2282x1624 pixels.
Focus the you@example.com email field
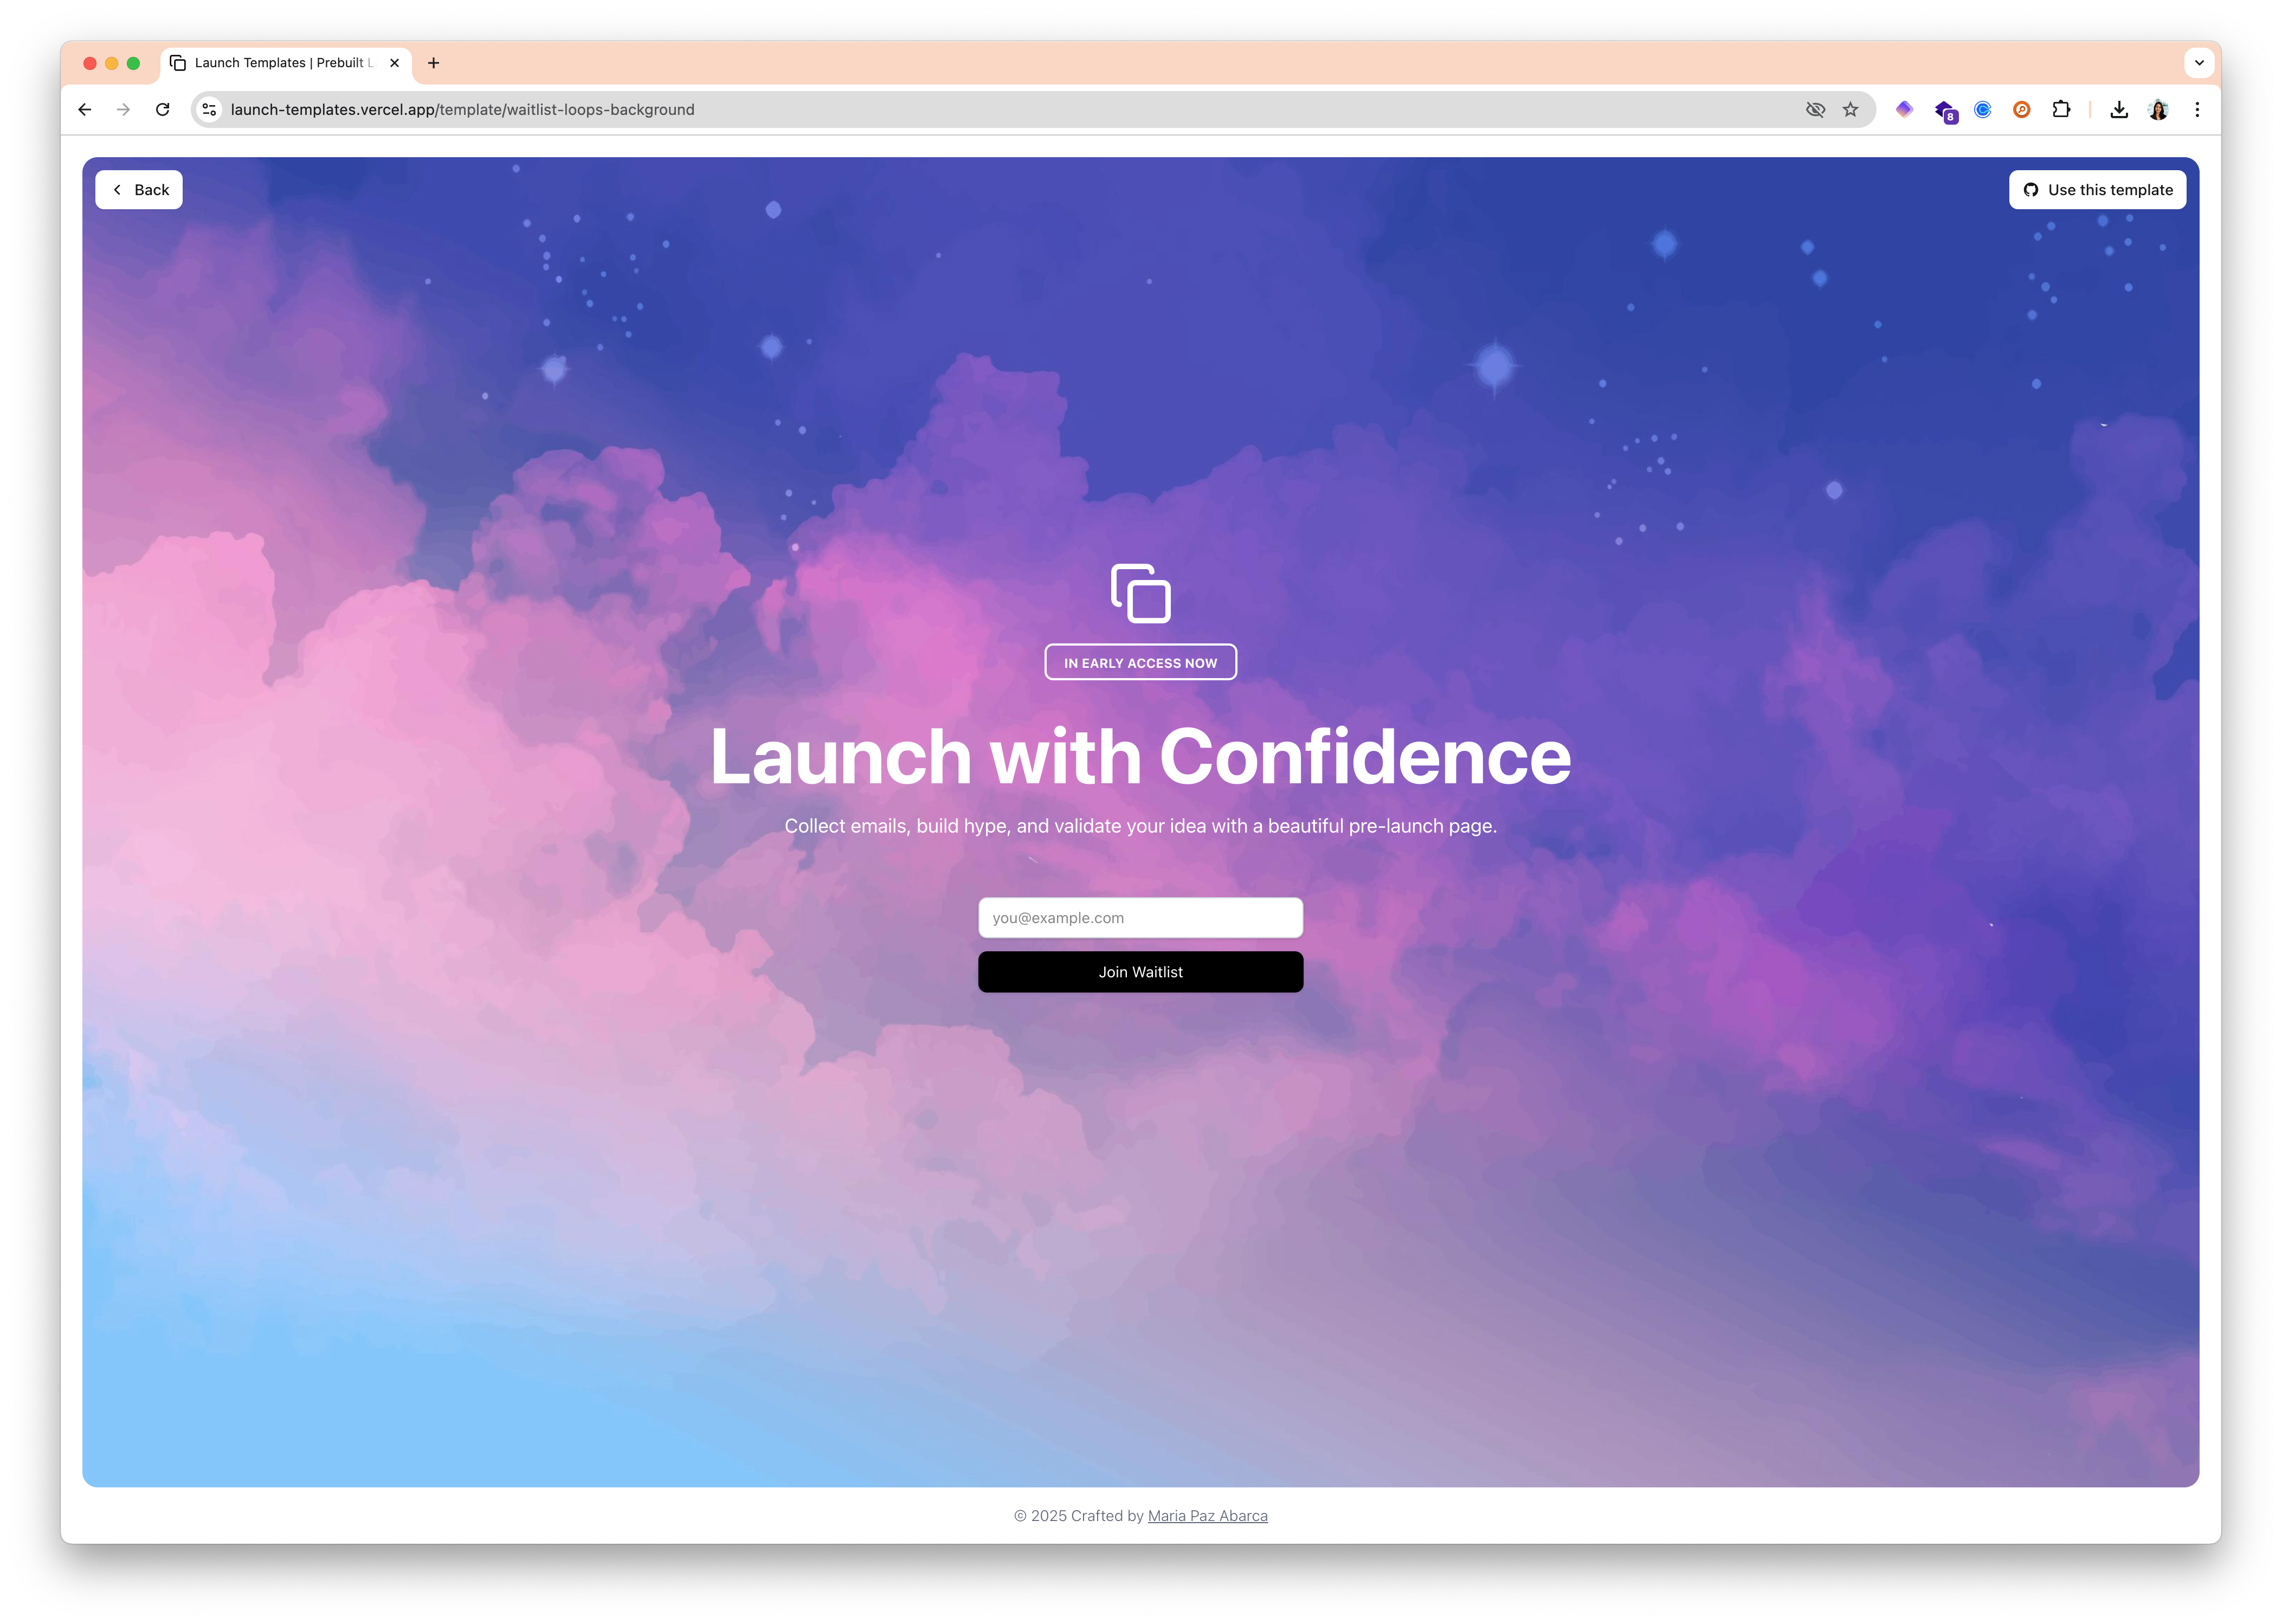(1140, 918)
